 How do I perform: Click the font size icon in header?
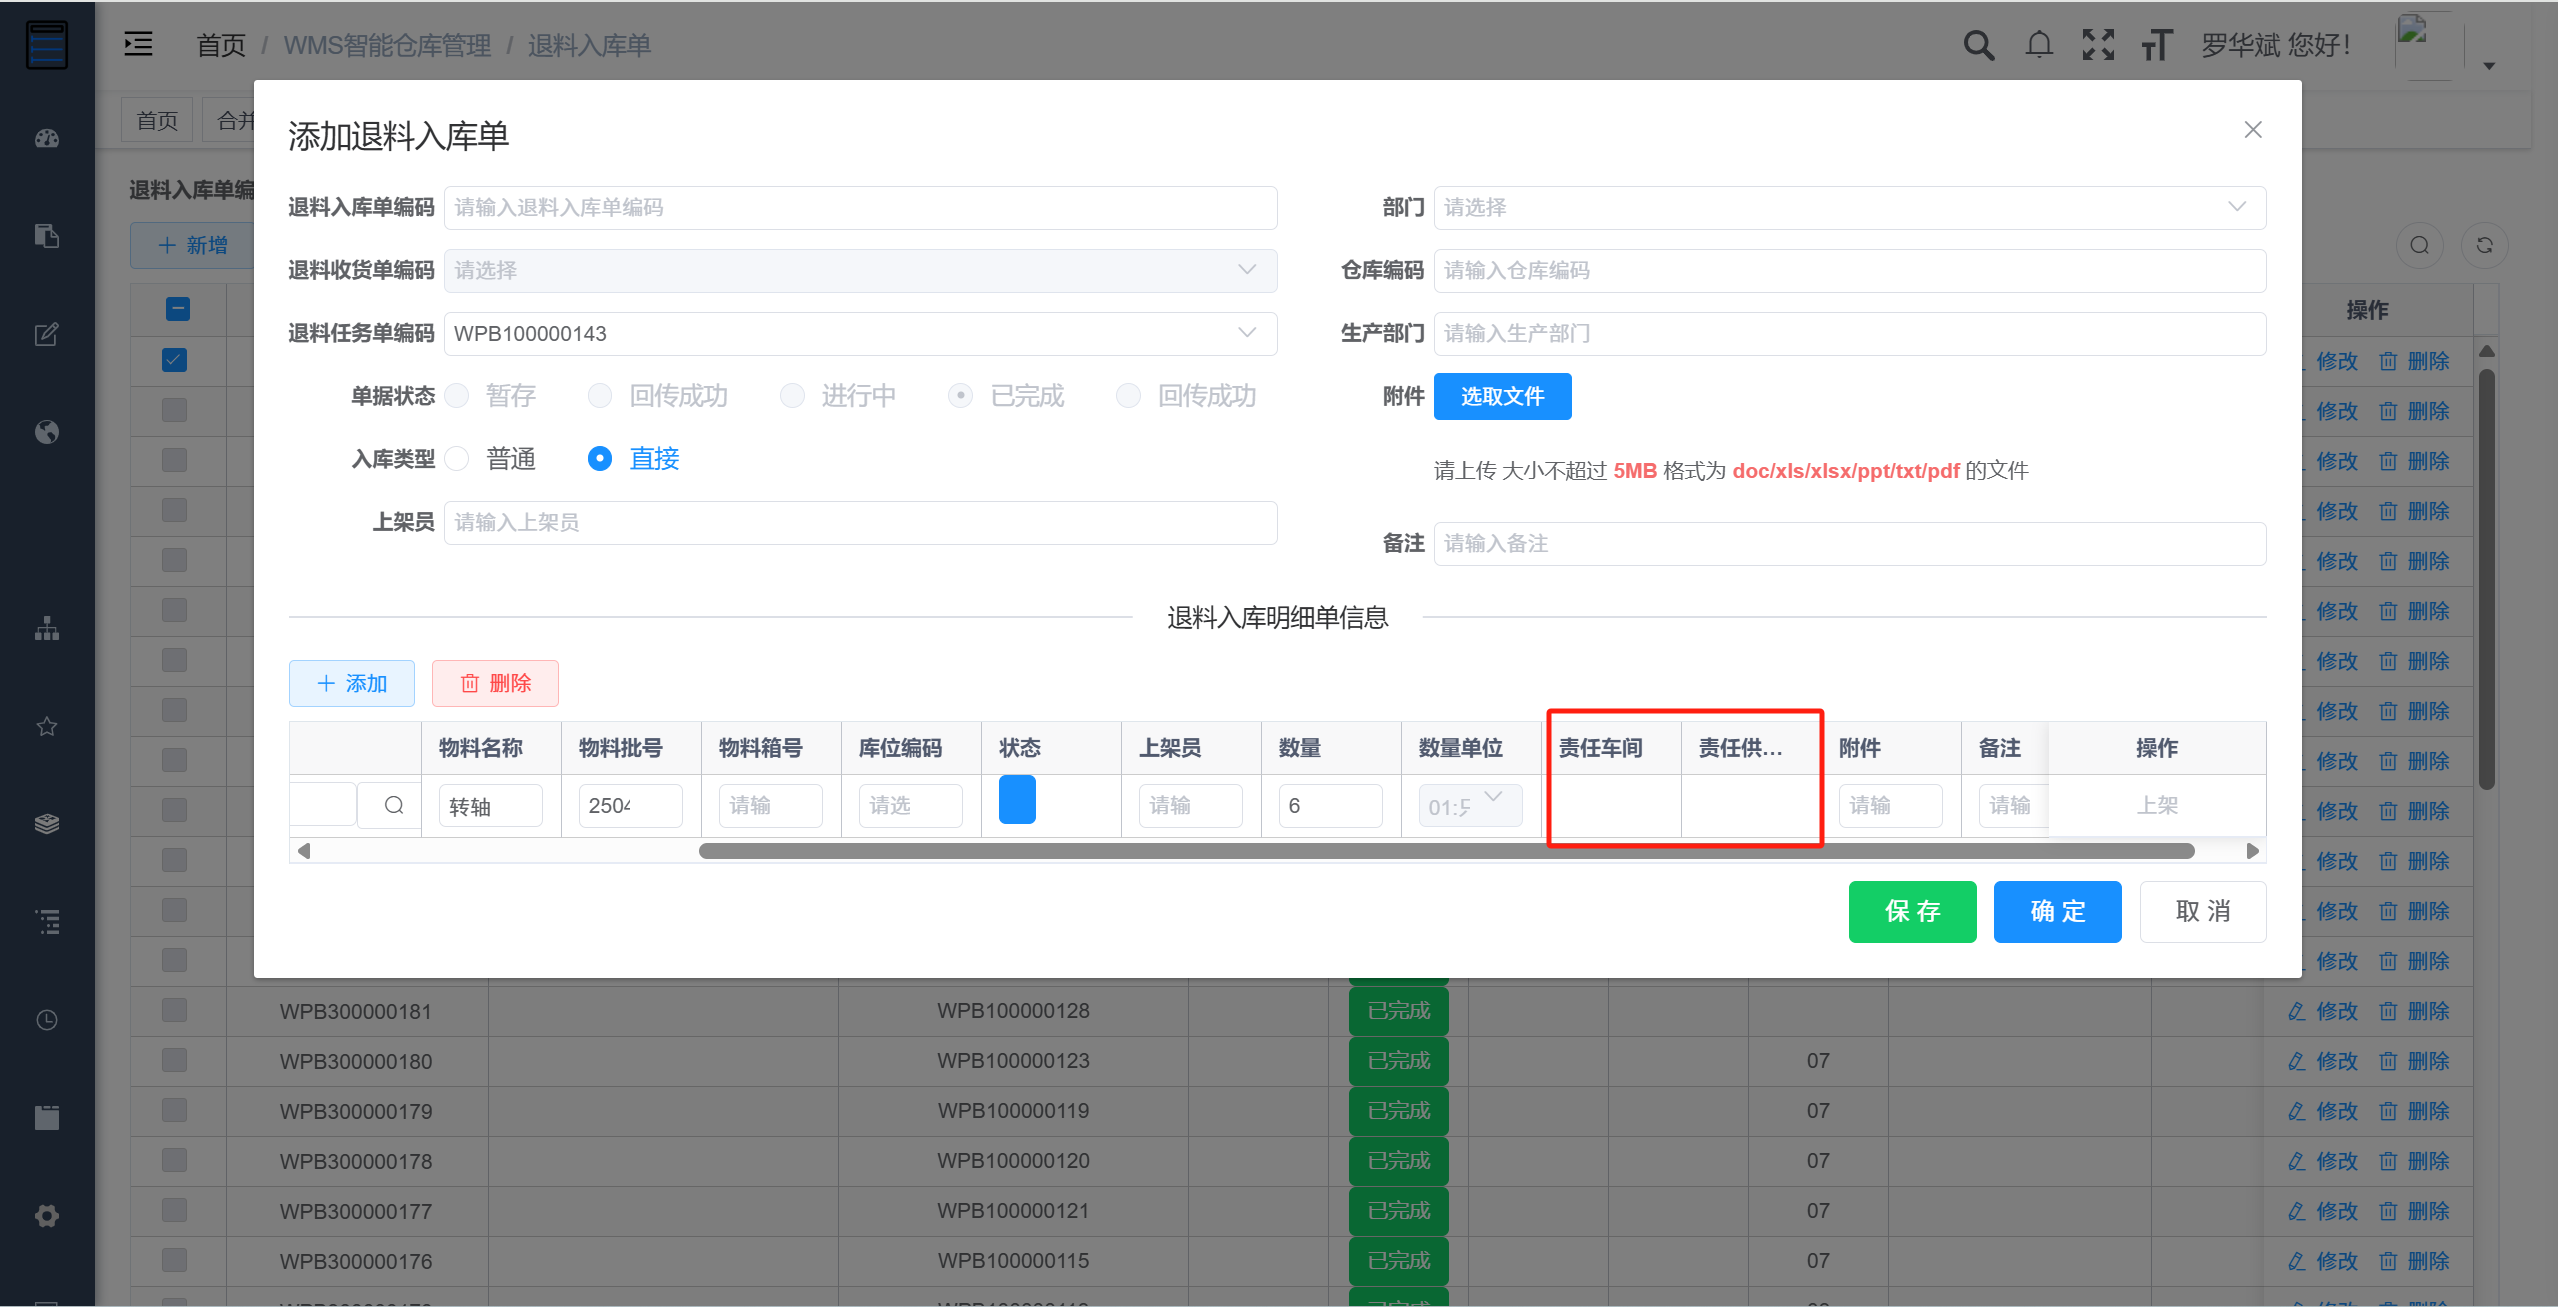2157,45
